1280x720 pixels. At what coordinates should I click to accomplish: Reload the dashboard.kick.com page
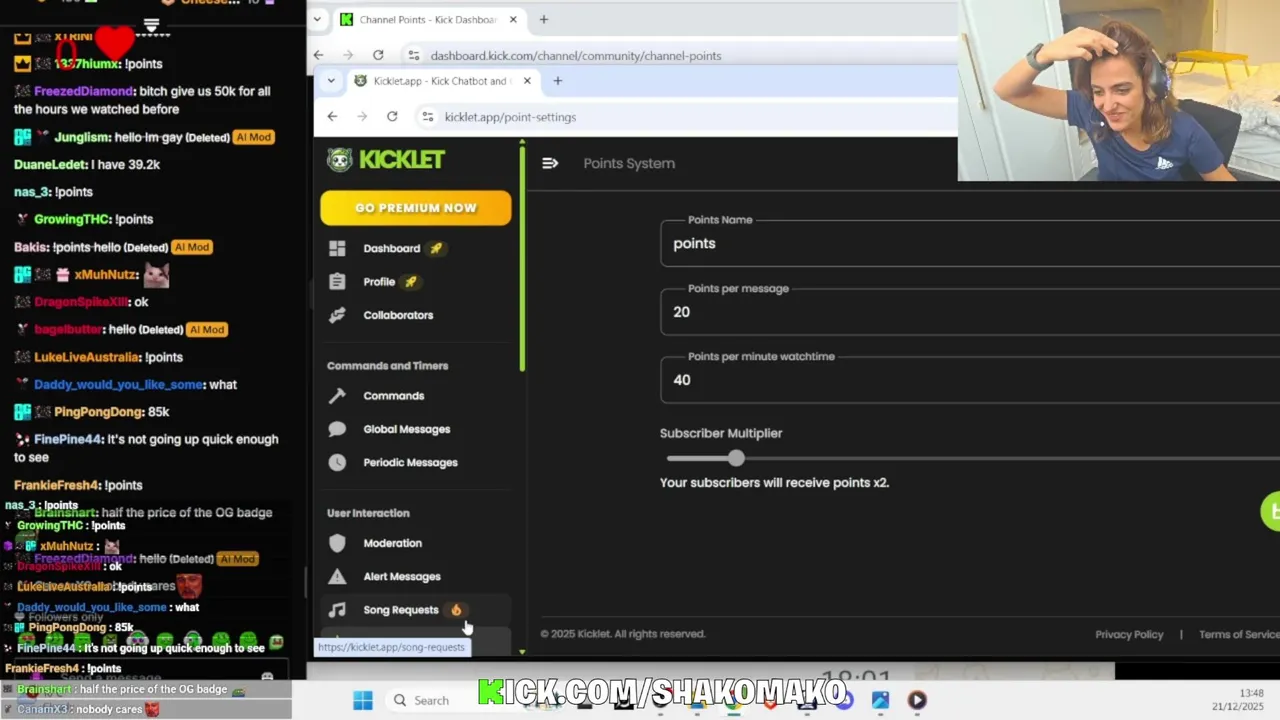click(378, 55)
